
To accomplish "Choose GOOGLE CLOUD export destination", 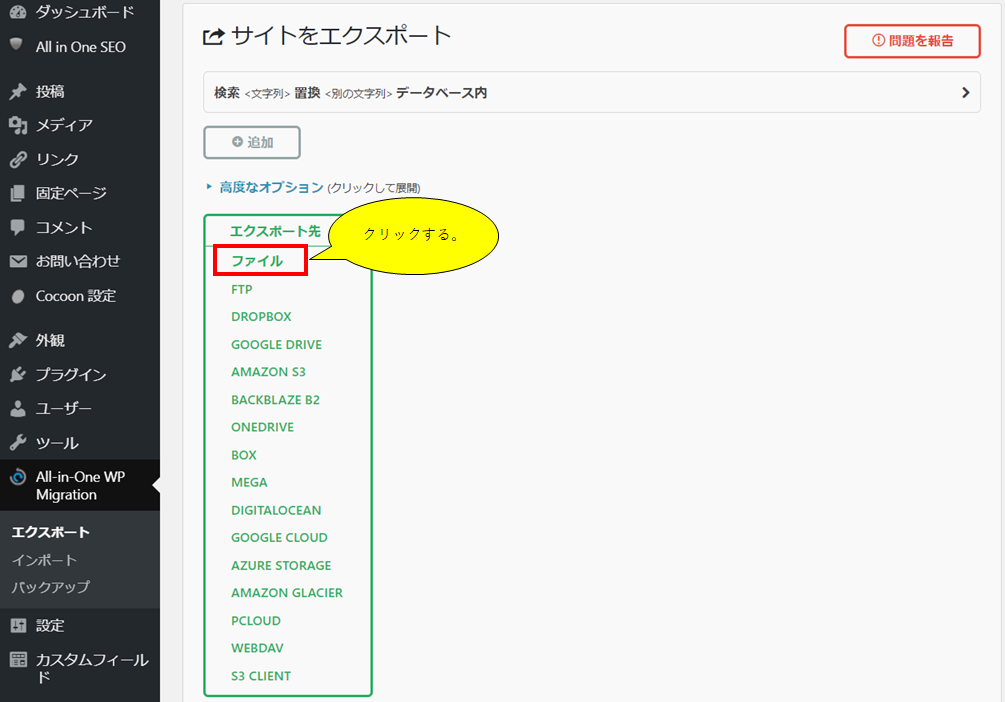I will pos(279,537).
